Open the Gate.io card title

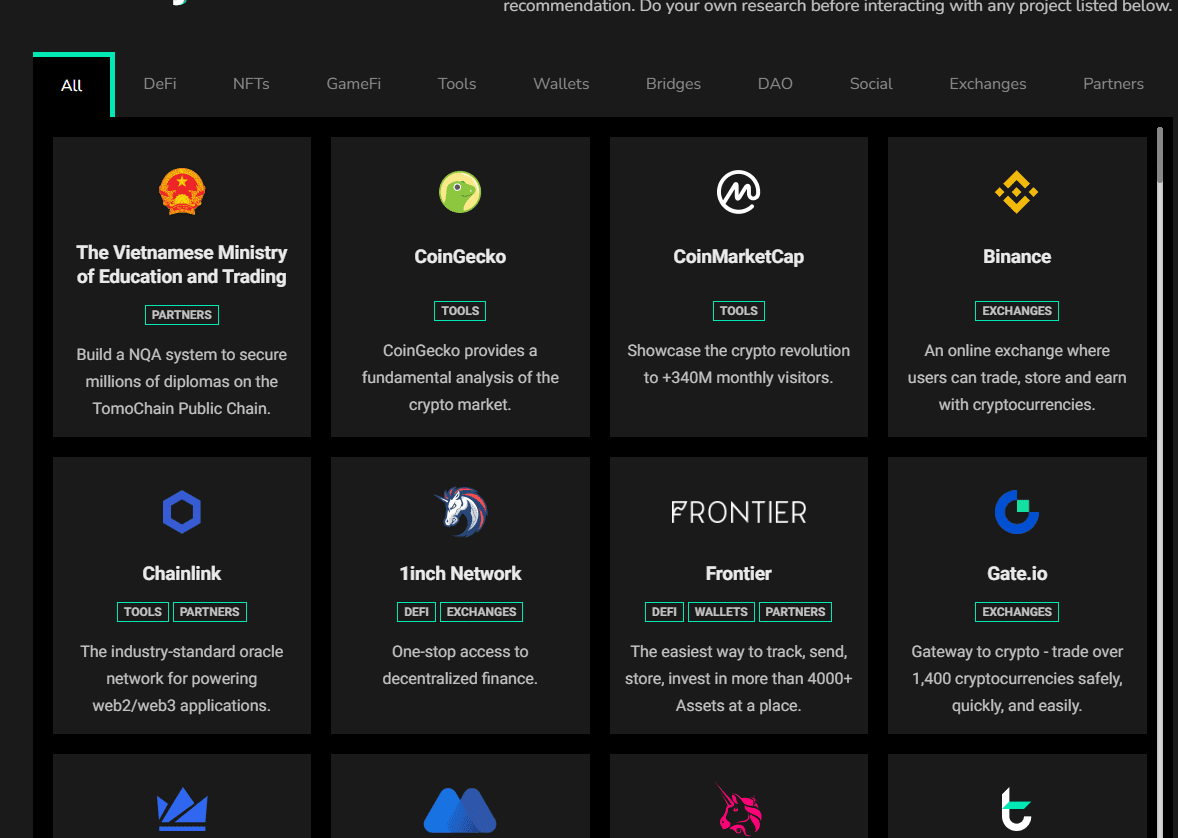(x=1016, y=573)
